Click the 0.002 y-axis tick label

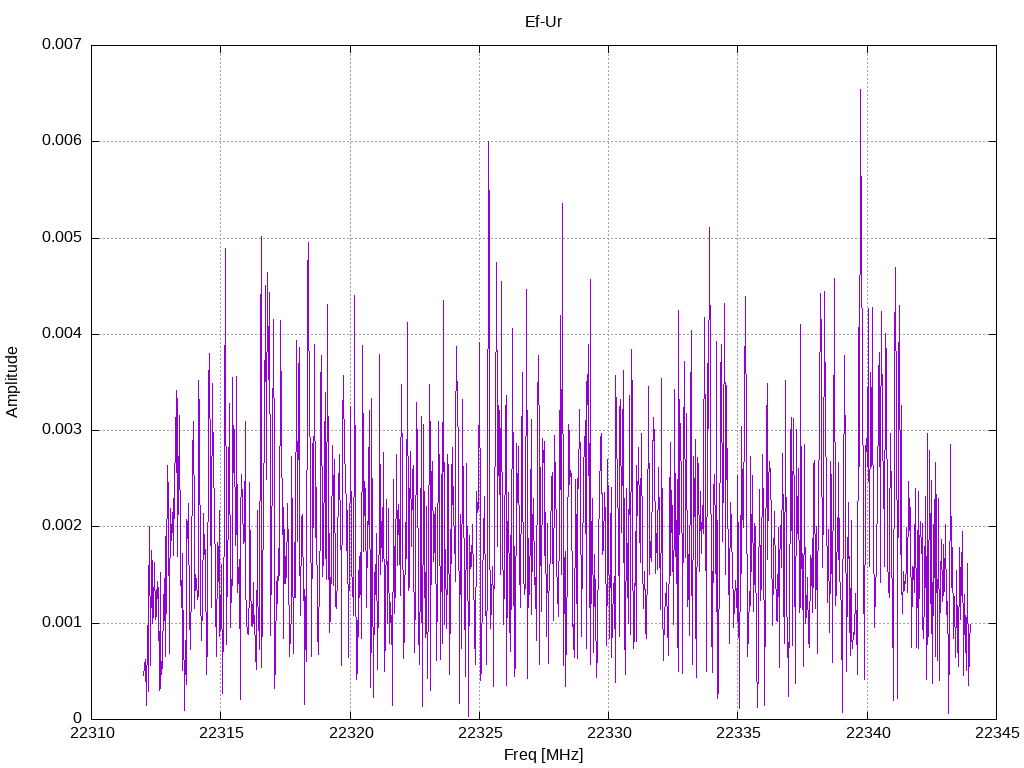coord(62,526)
